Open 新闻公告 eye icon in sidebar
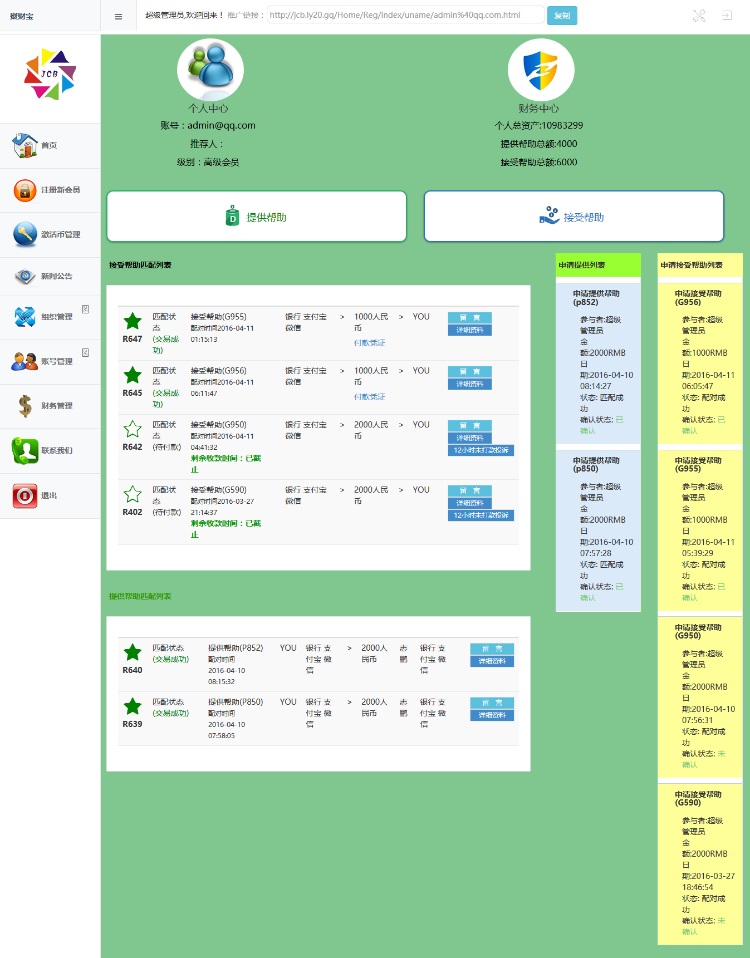This screenshot has height=958, width=750. (x=25, y=276)
